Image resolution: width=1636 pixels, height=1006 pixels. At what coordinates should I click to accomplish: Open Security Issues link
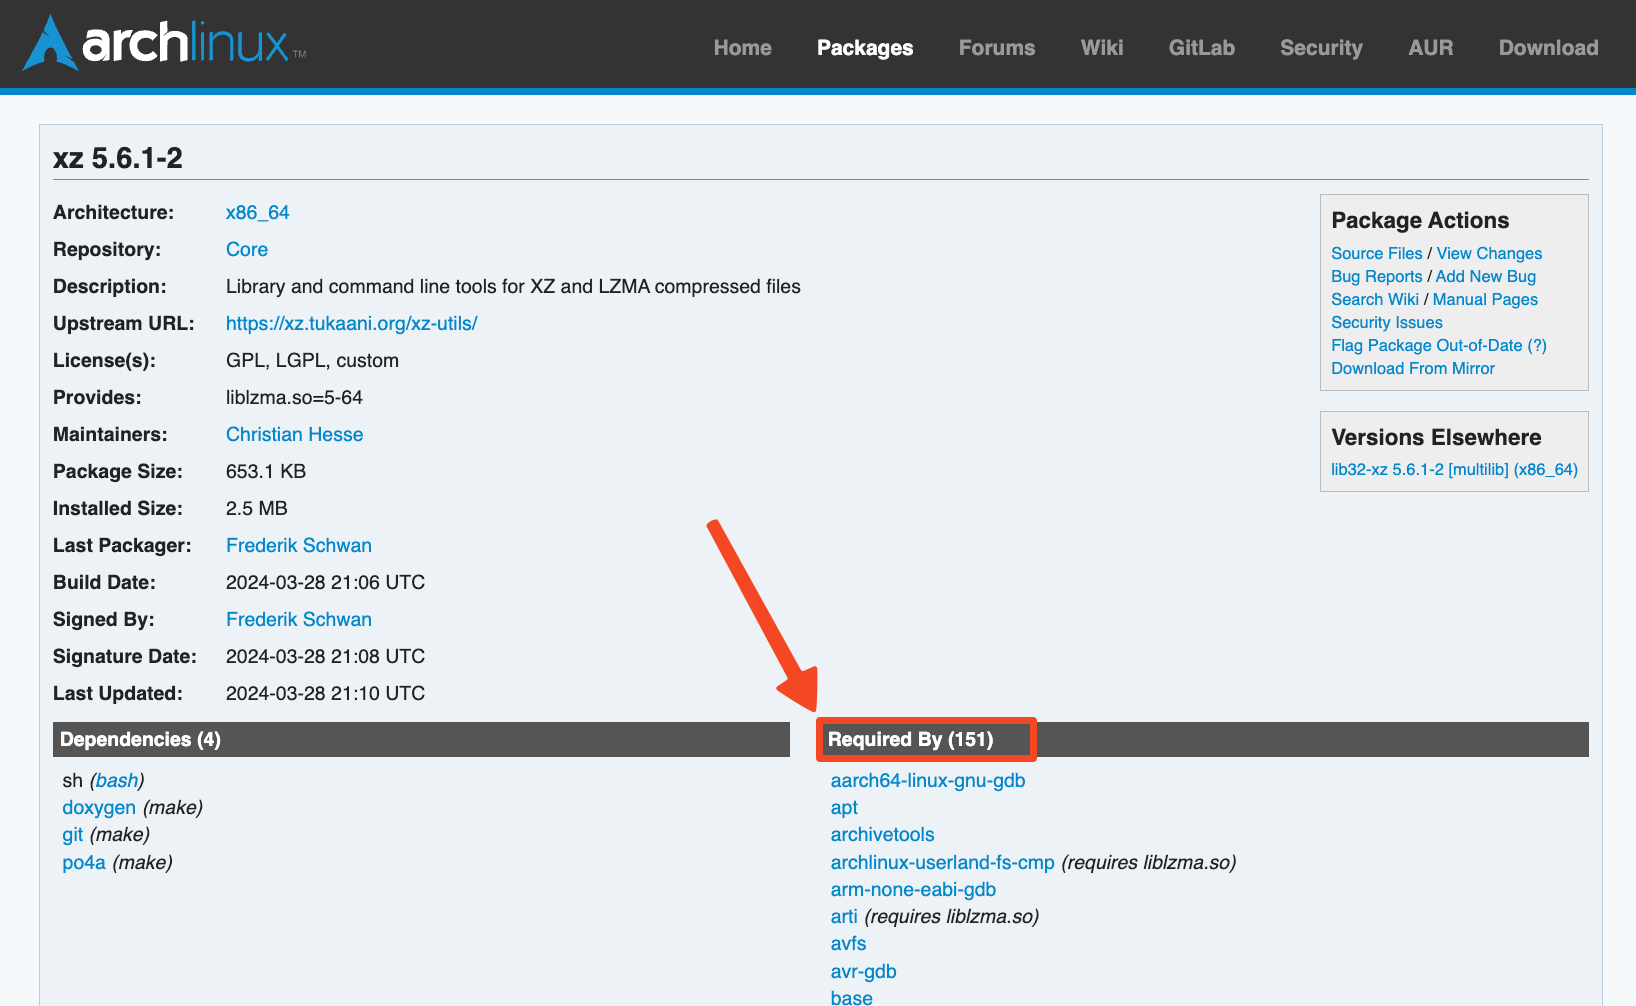pyautogui.click(x=1386, y=323)
